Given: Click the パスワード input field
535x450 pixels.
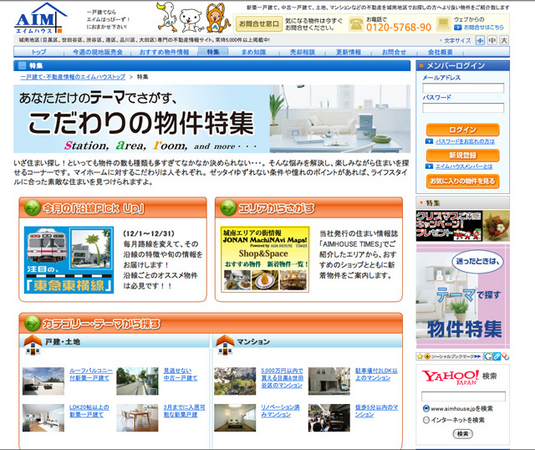Looking at the screenshot, I should (x=463, y=108).
